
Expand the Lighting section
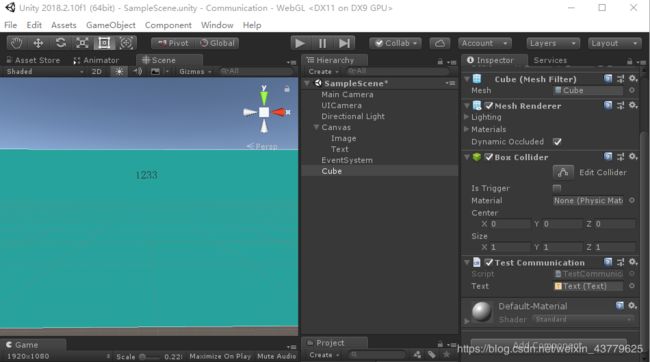(x=466, y=117)
